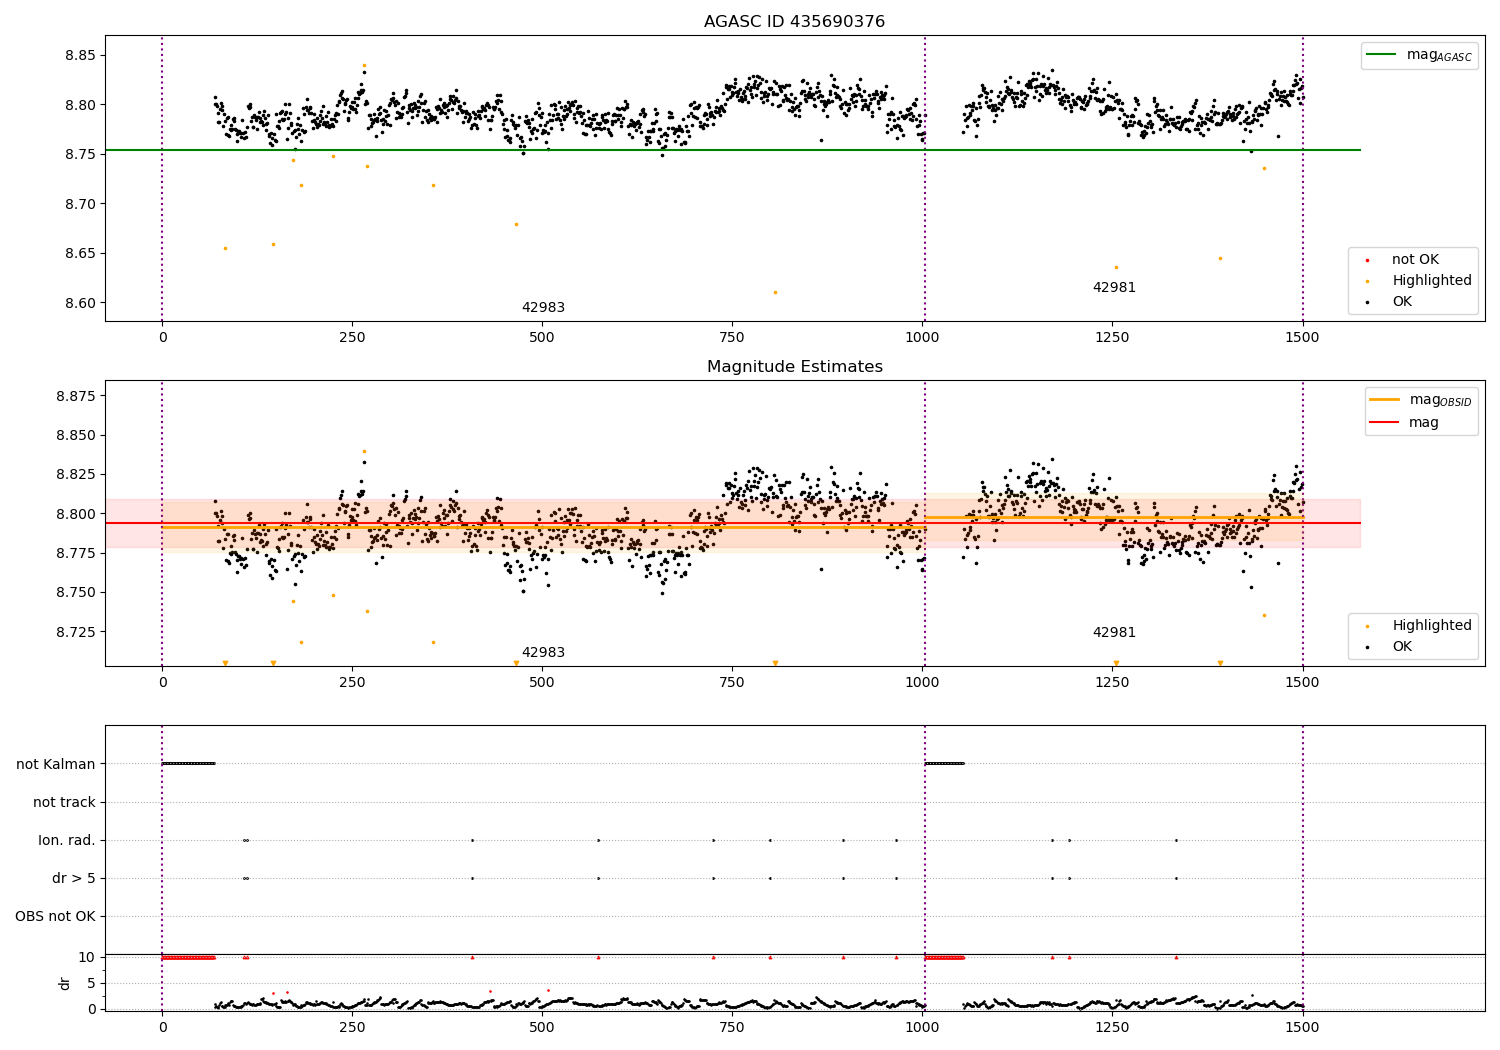Image resolution: width=1500 pixels, height=1050 pixels.
Task: Click the 'AGASC ID 435690376' plot title
Action: (794, 22)
